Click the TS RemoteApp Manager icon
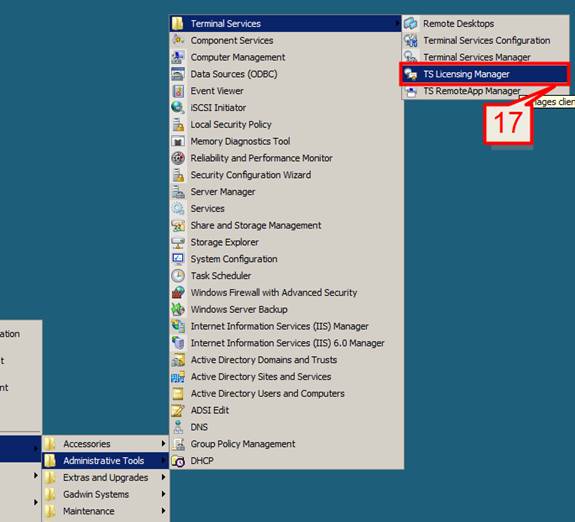Viewport: 575px width, 522px height. pyautogui.click(x=411, y=91)
